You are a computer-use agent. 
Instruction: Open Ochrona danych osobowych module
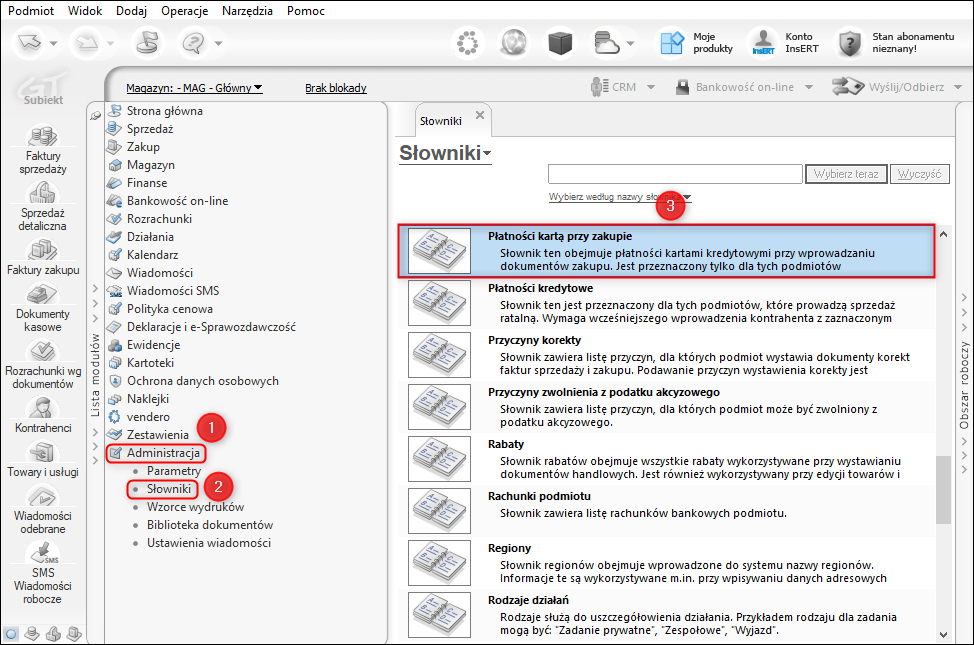point(203,381)
